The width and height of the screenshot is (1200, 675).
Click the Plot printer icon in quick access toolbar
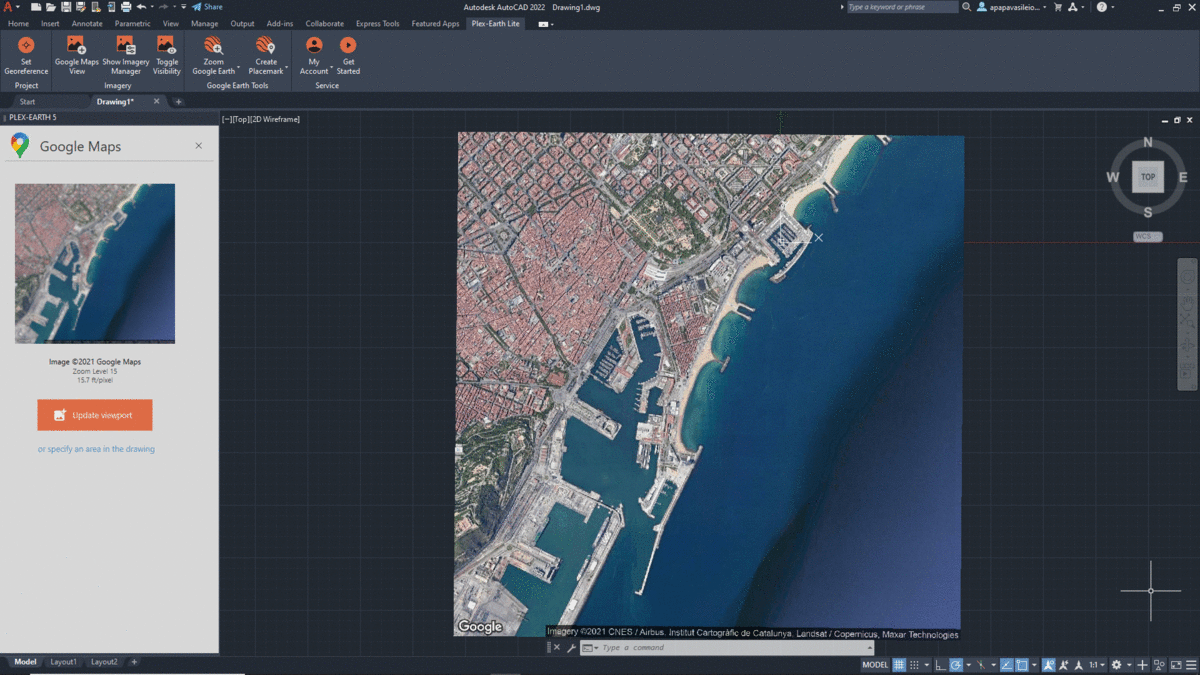pyautogui.click(x=126, y=7)
